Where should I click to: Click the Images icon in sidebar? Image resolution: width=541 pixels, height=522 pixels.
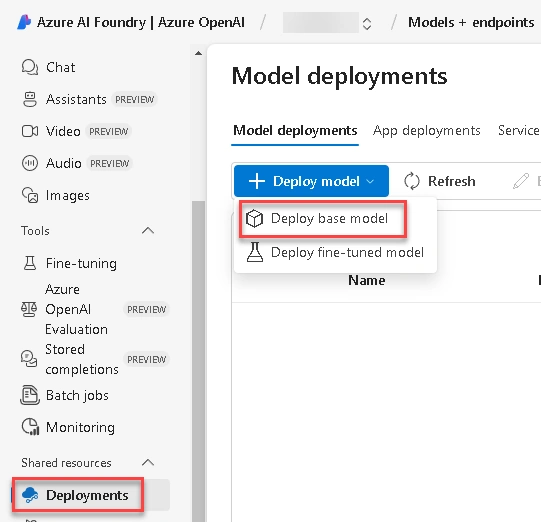30,195
